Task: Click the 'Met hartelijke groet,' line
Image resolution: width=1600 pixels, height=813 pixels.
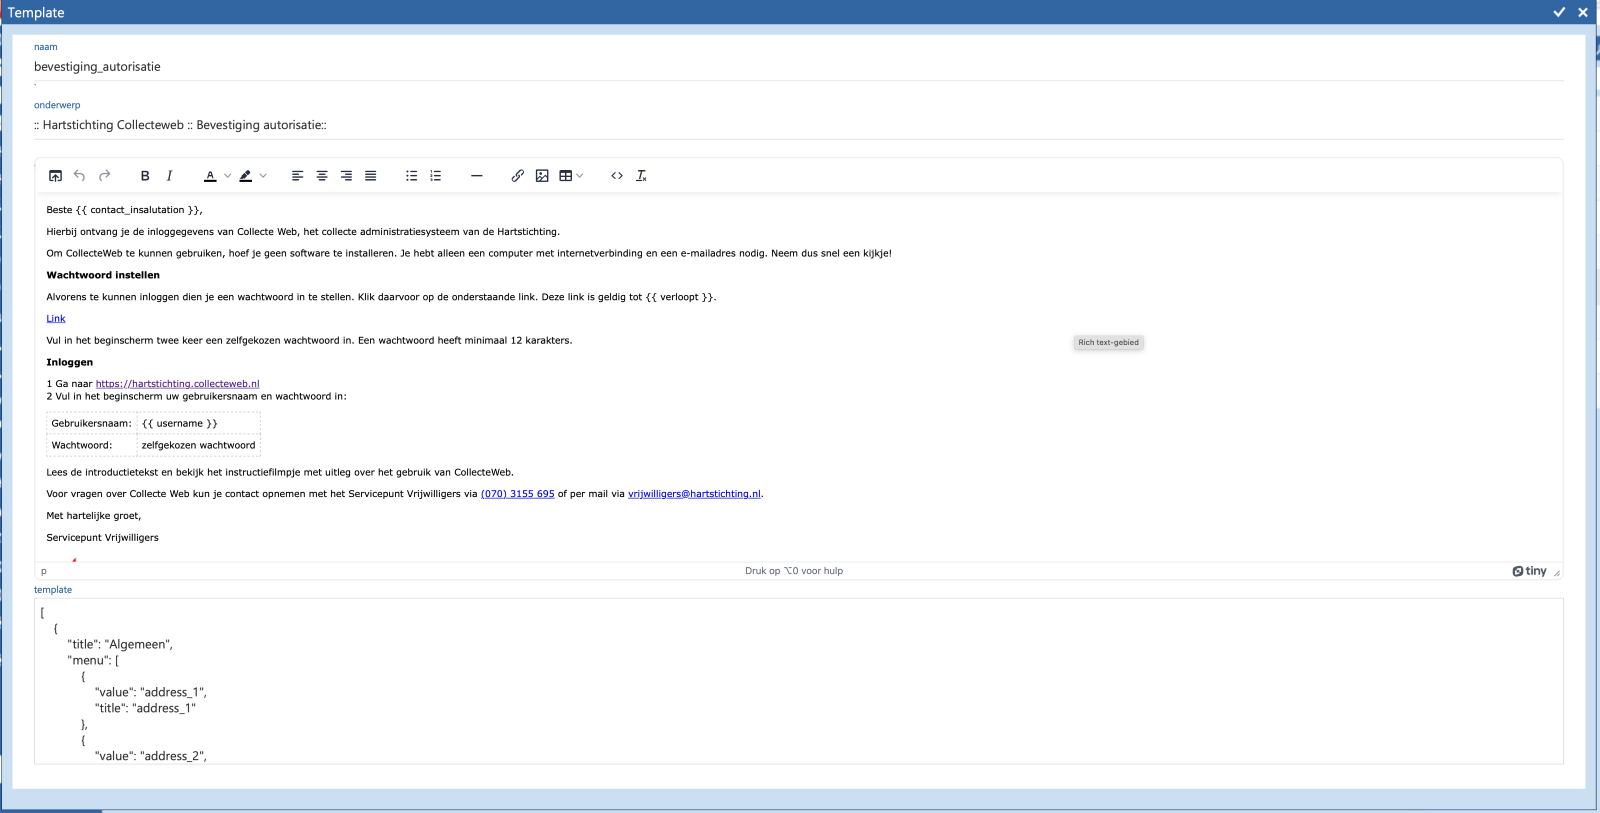Action: click(94, 516)
